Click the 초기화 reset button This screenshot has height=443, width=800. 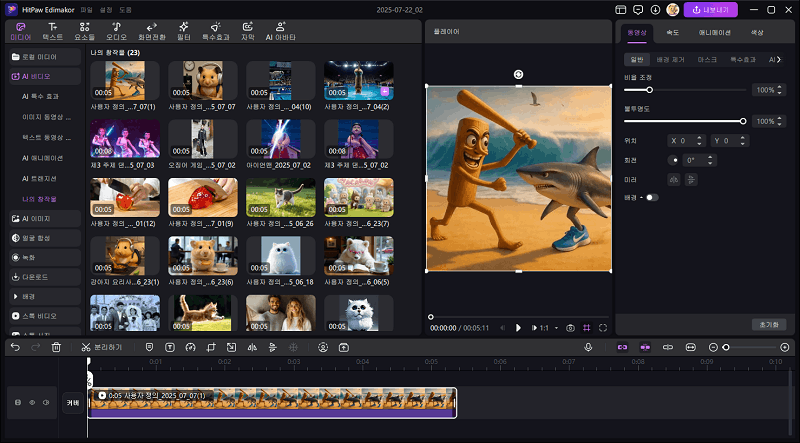[769, 325]
